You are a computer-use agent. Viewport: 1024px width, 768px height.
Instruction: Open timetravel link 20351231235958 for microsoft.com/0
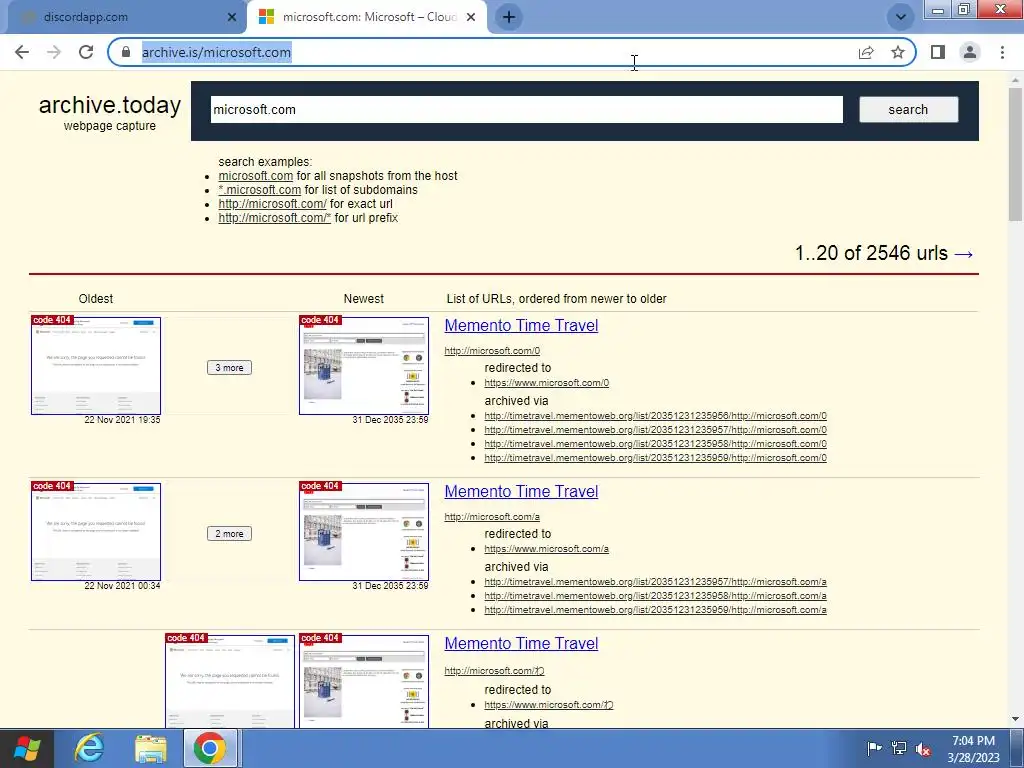[656, 443]
